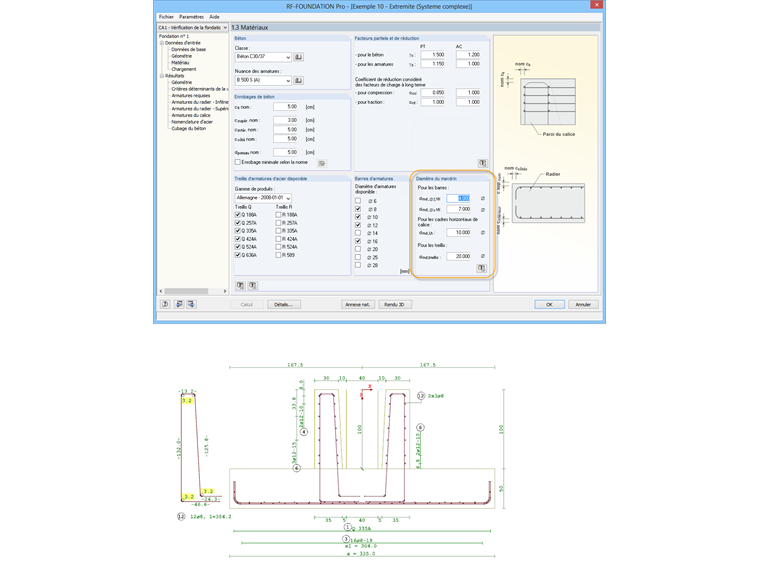760x570 pixels.
Task: Select Cubage du béton in tree
Action: (189, 128)
